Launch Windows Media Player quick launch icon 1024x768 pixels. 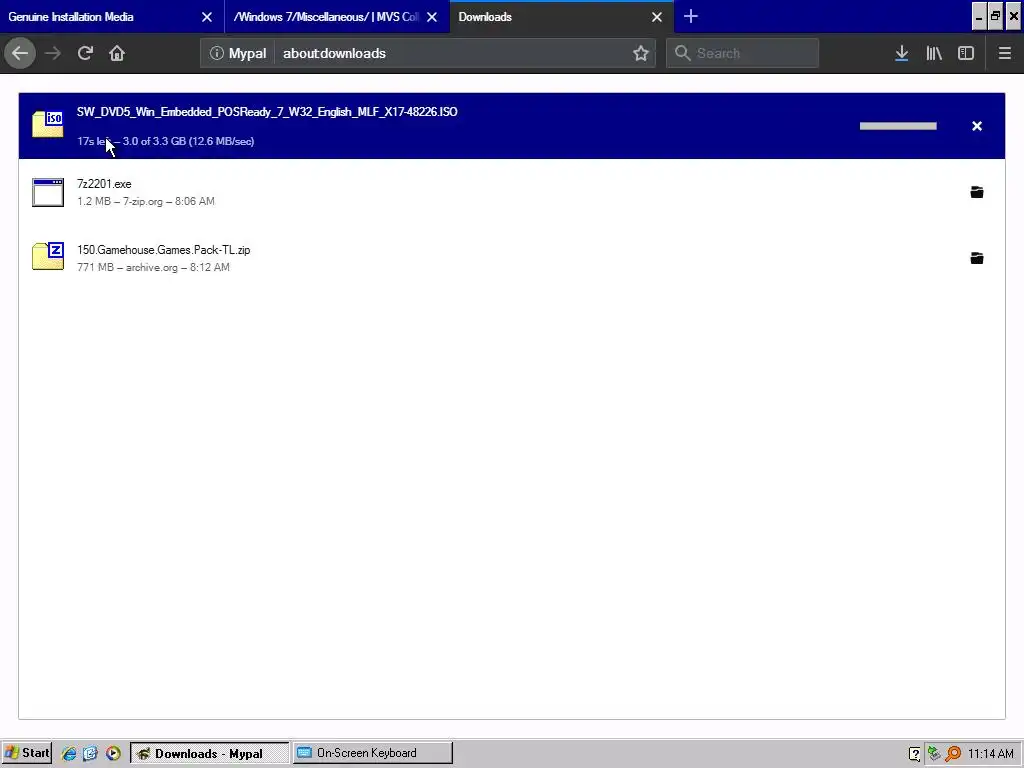tap(113, 754)
